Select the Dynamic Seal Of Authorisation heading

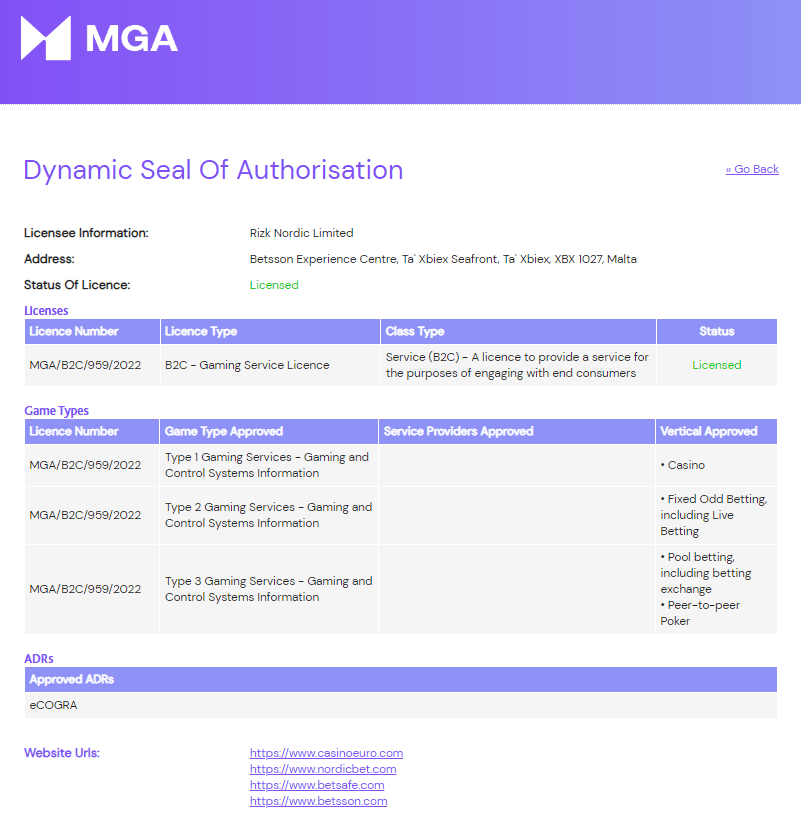pyautogui.click(x=213, y=170)
